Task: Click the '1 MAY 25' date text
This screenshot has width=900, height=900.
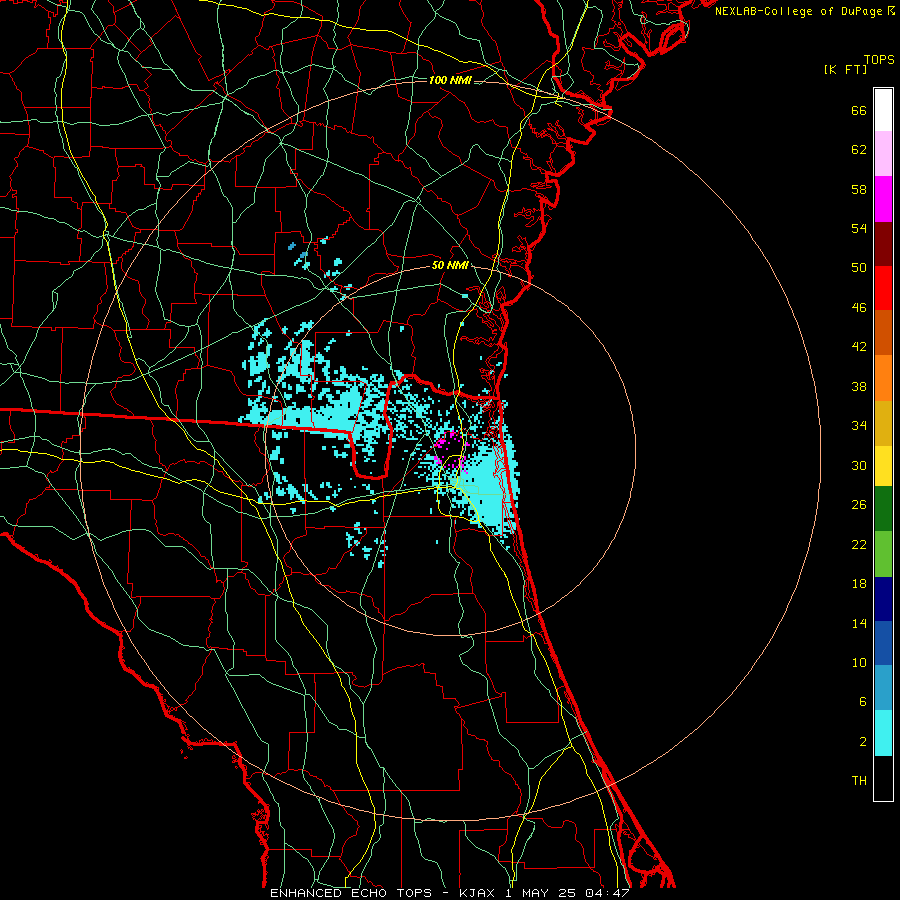Action: pos(541,893)
